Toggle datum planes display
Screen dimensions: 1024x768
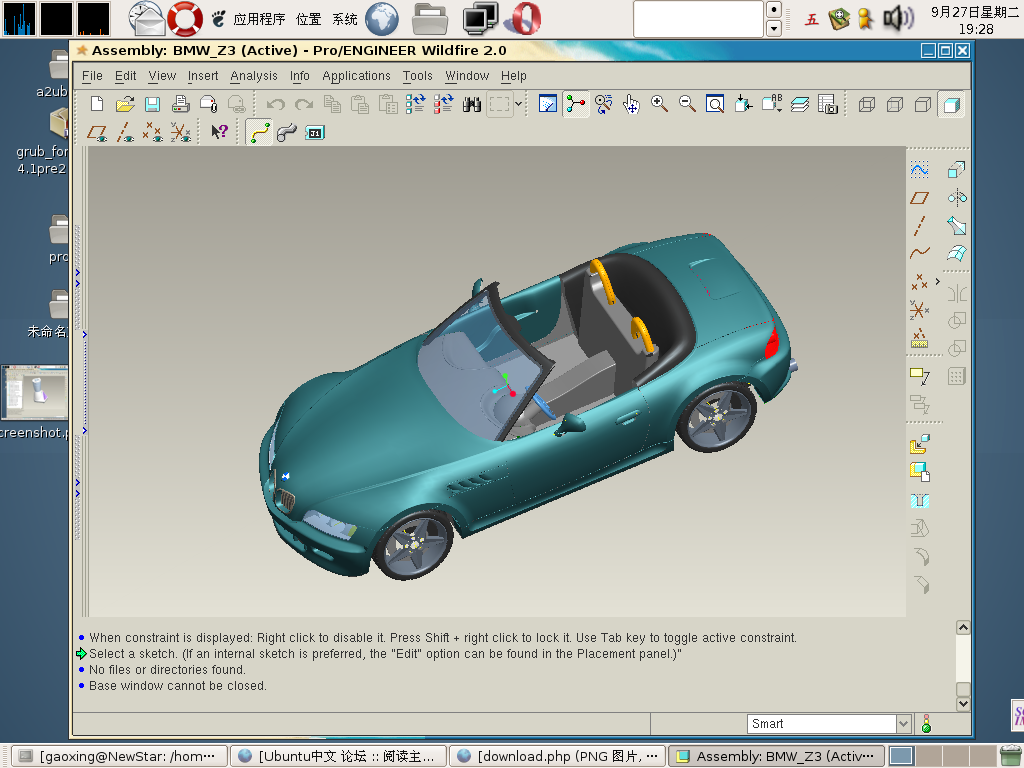(97, 132)
